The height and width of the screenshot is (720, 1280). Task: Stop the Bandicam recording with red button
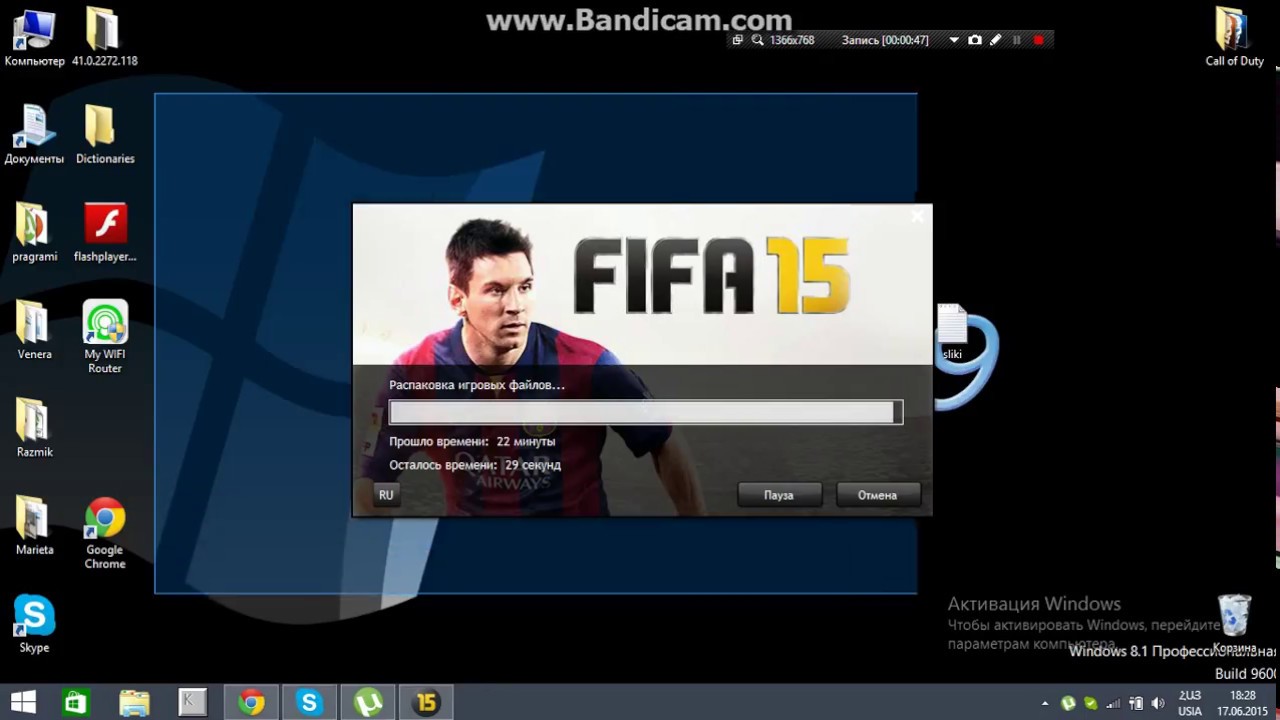click(1038, 40)
